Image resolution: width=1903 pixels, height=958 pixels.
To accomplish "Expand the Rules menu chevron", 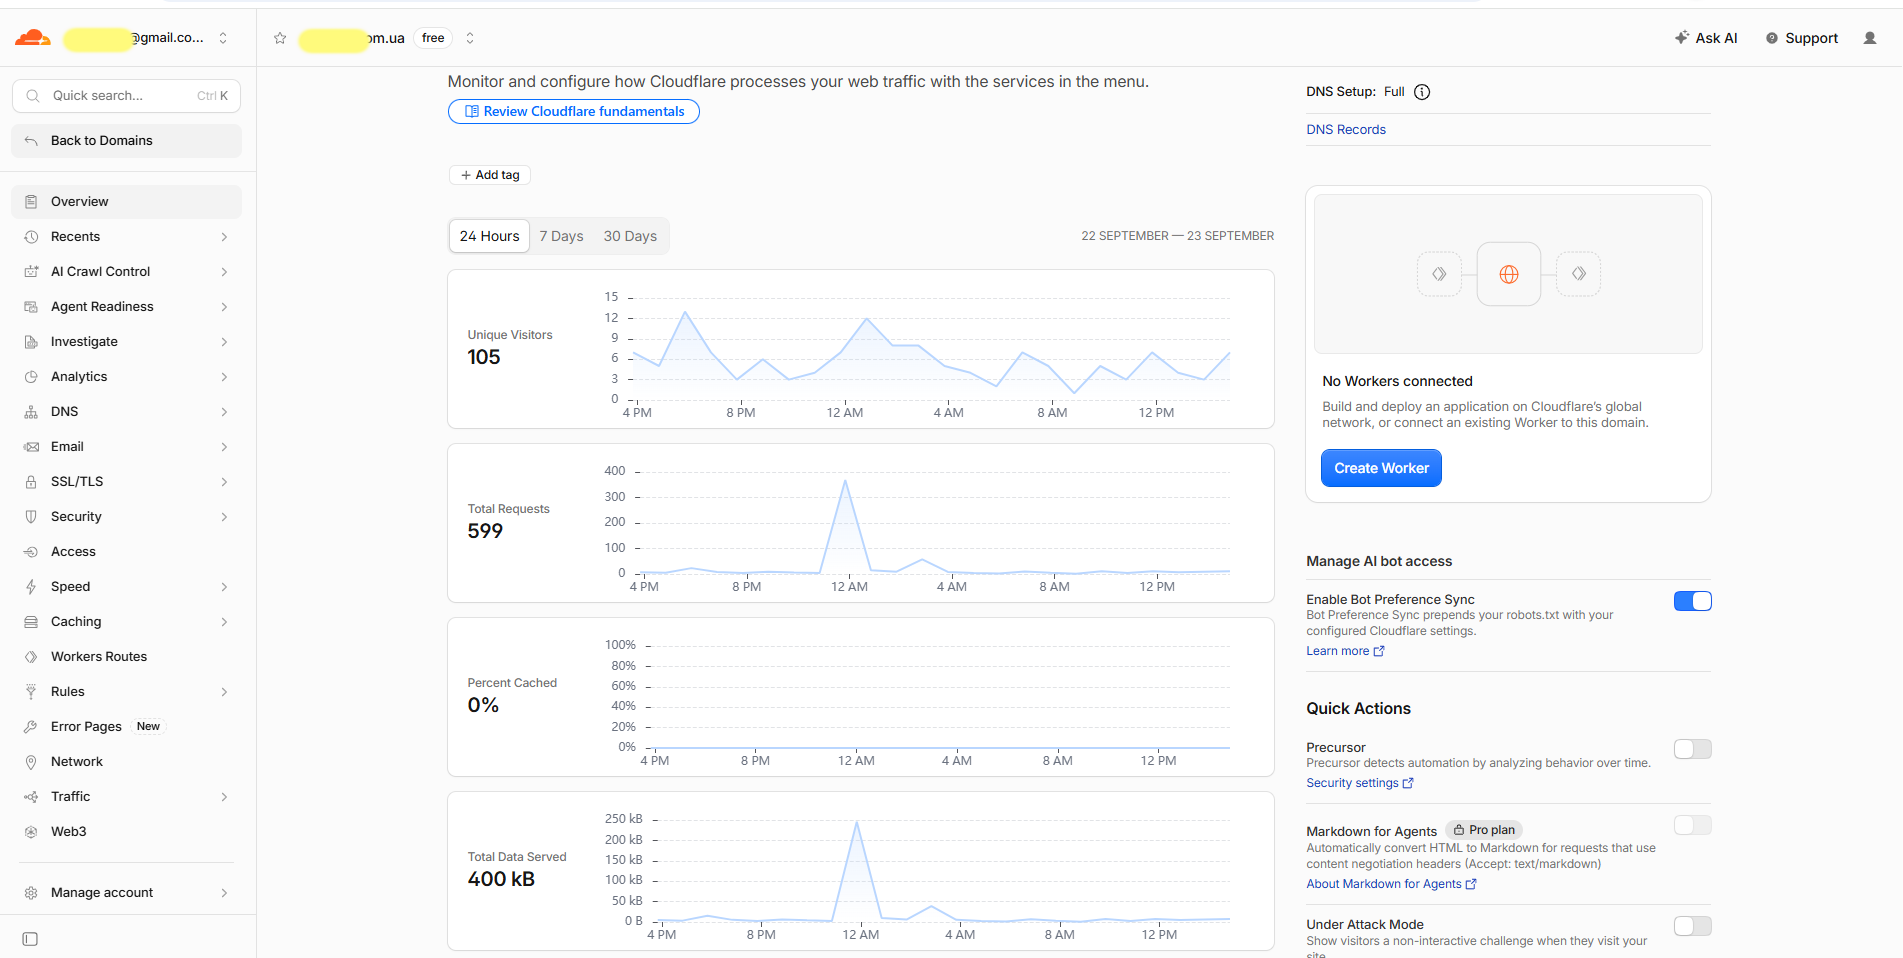I will click(224, 692).
